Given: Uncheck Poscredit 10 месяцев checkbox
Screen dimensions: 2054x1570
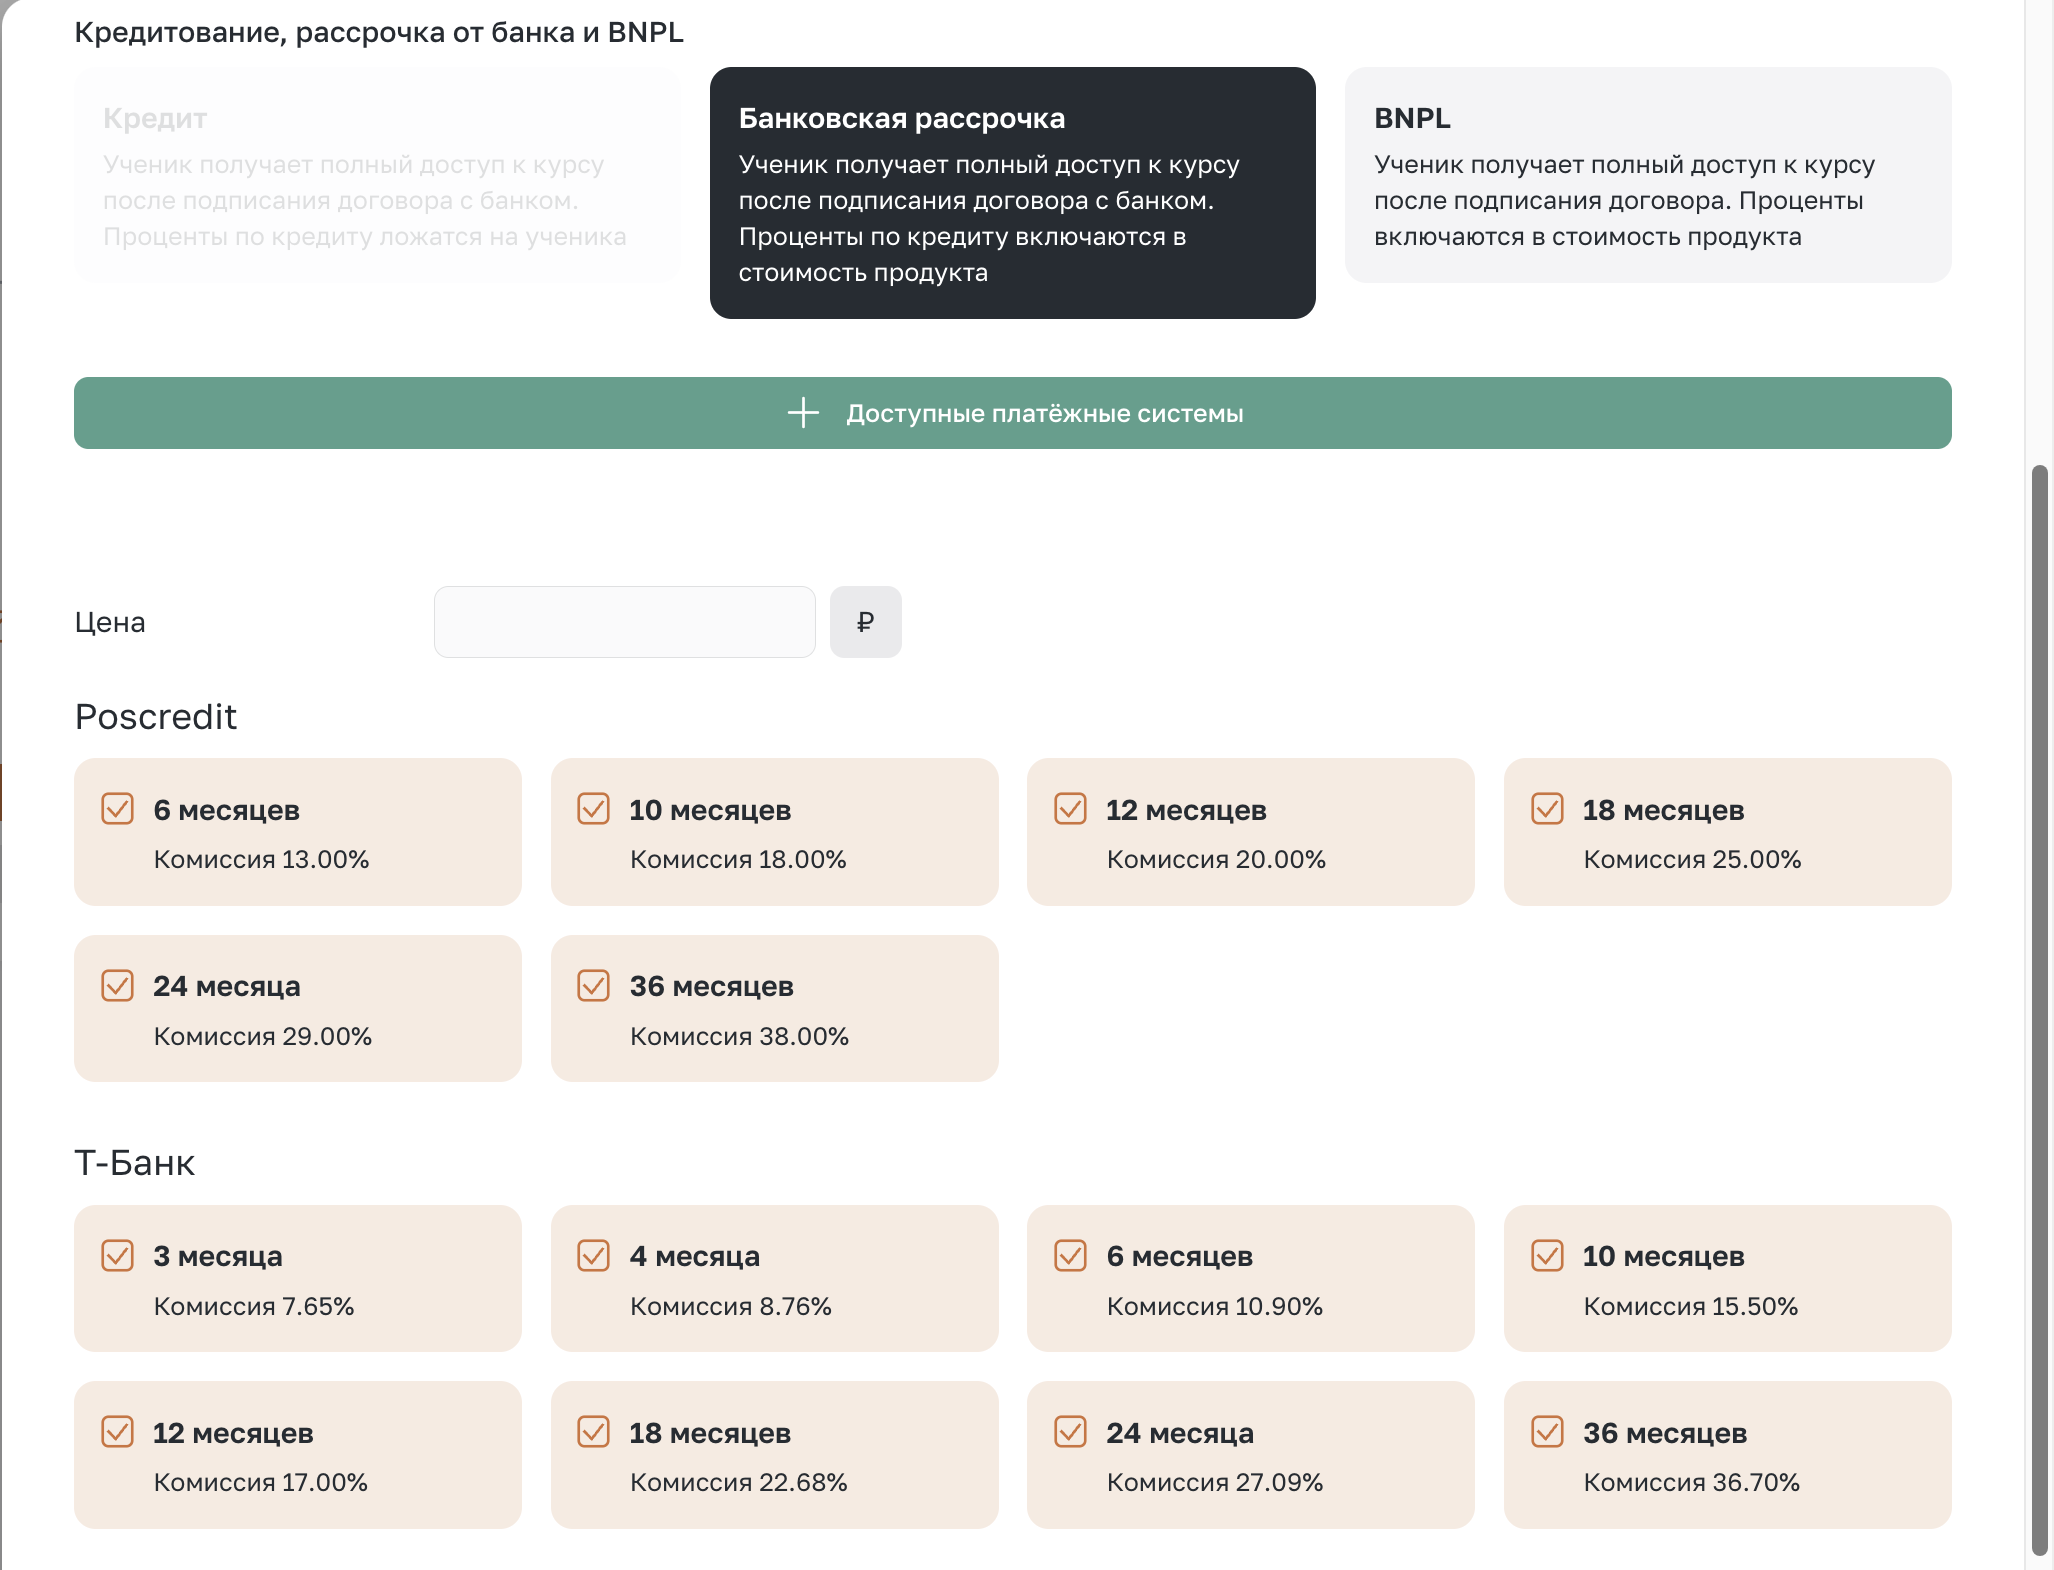Looking at the screenshot, I should (594, 809).
